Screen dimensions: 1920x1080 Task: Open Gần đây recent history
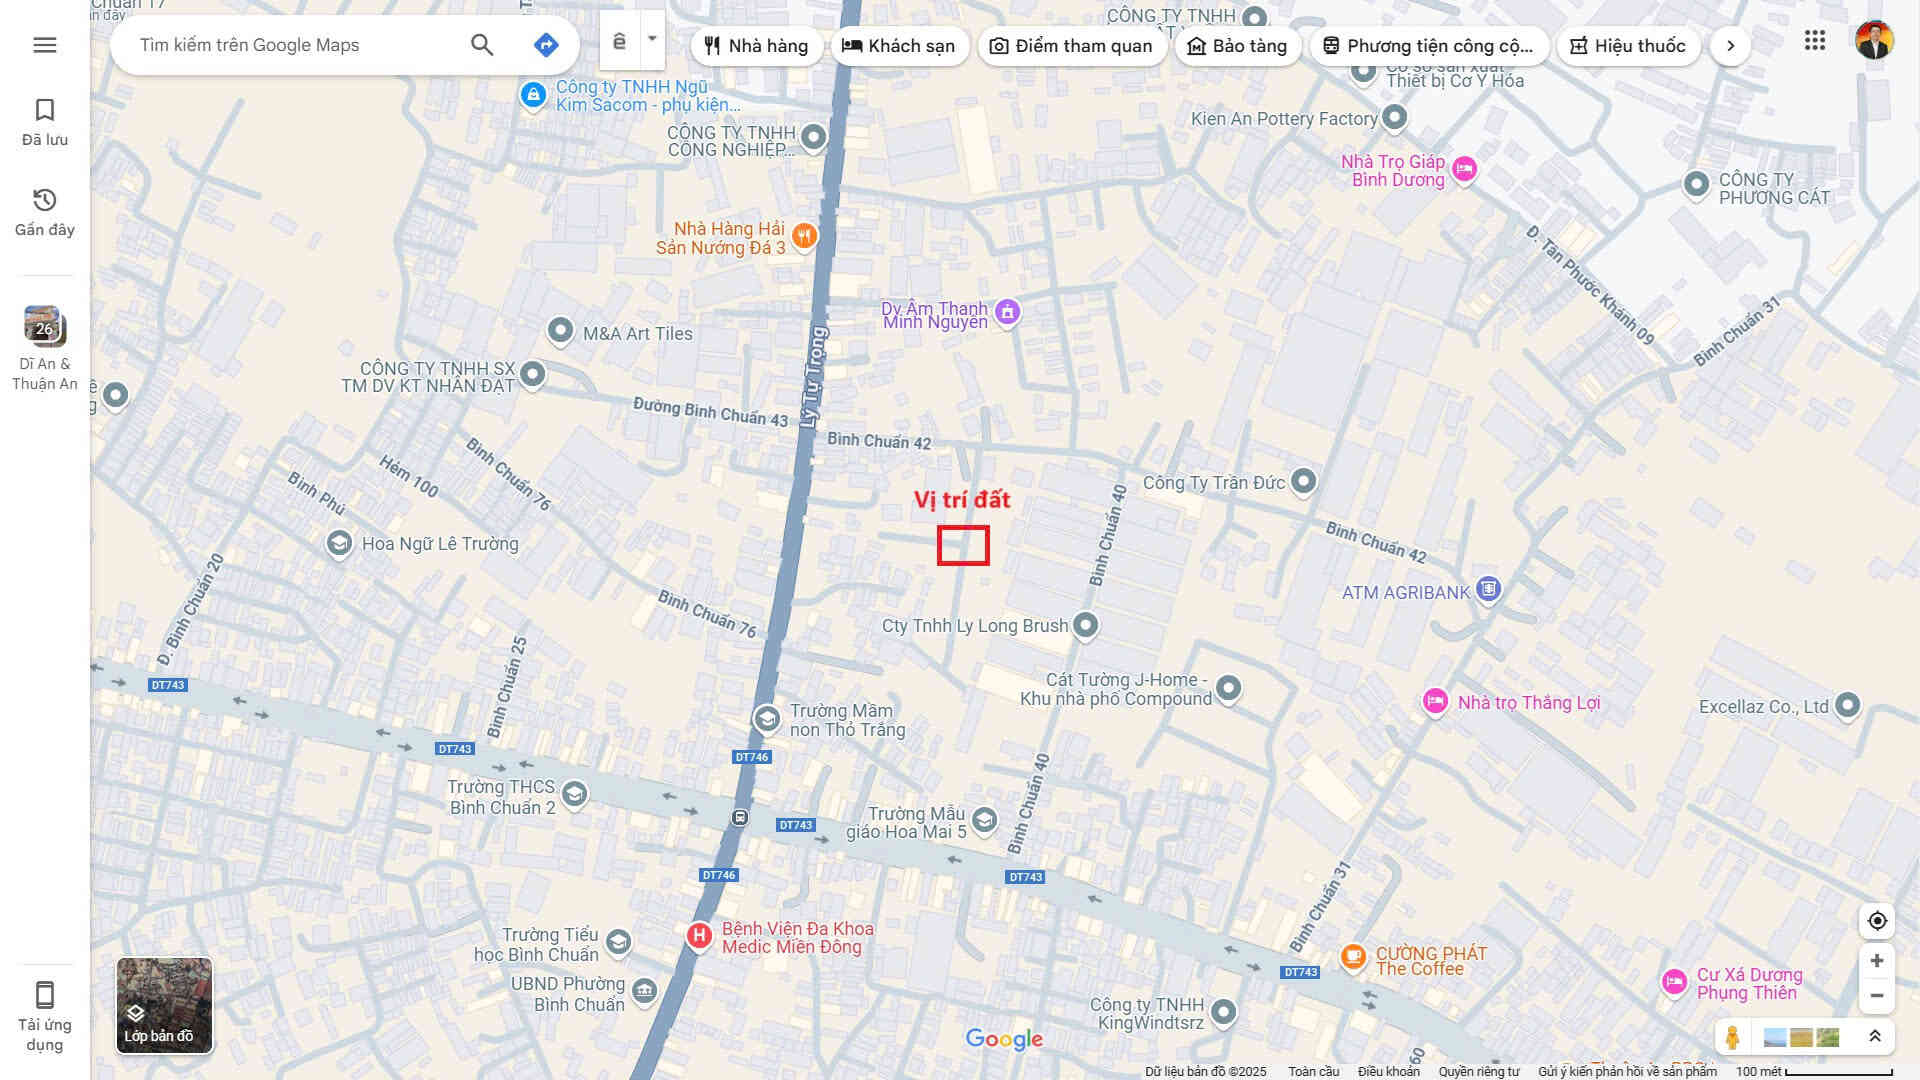coord(45,212)
